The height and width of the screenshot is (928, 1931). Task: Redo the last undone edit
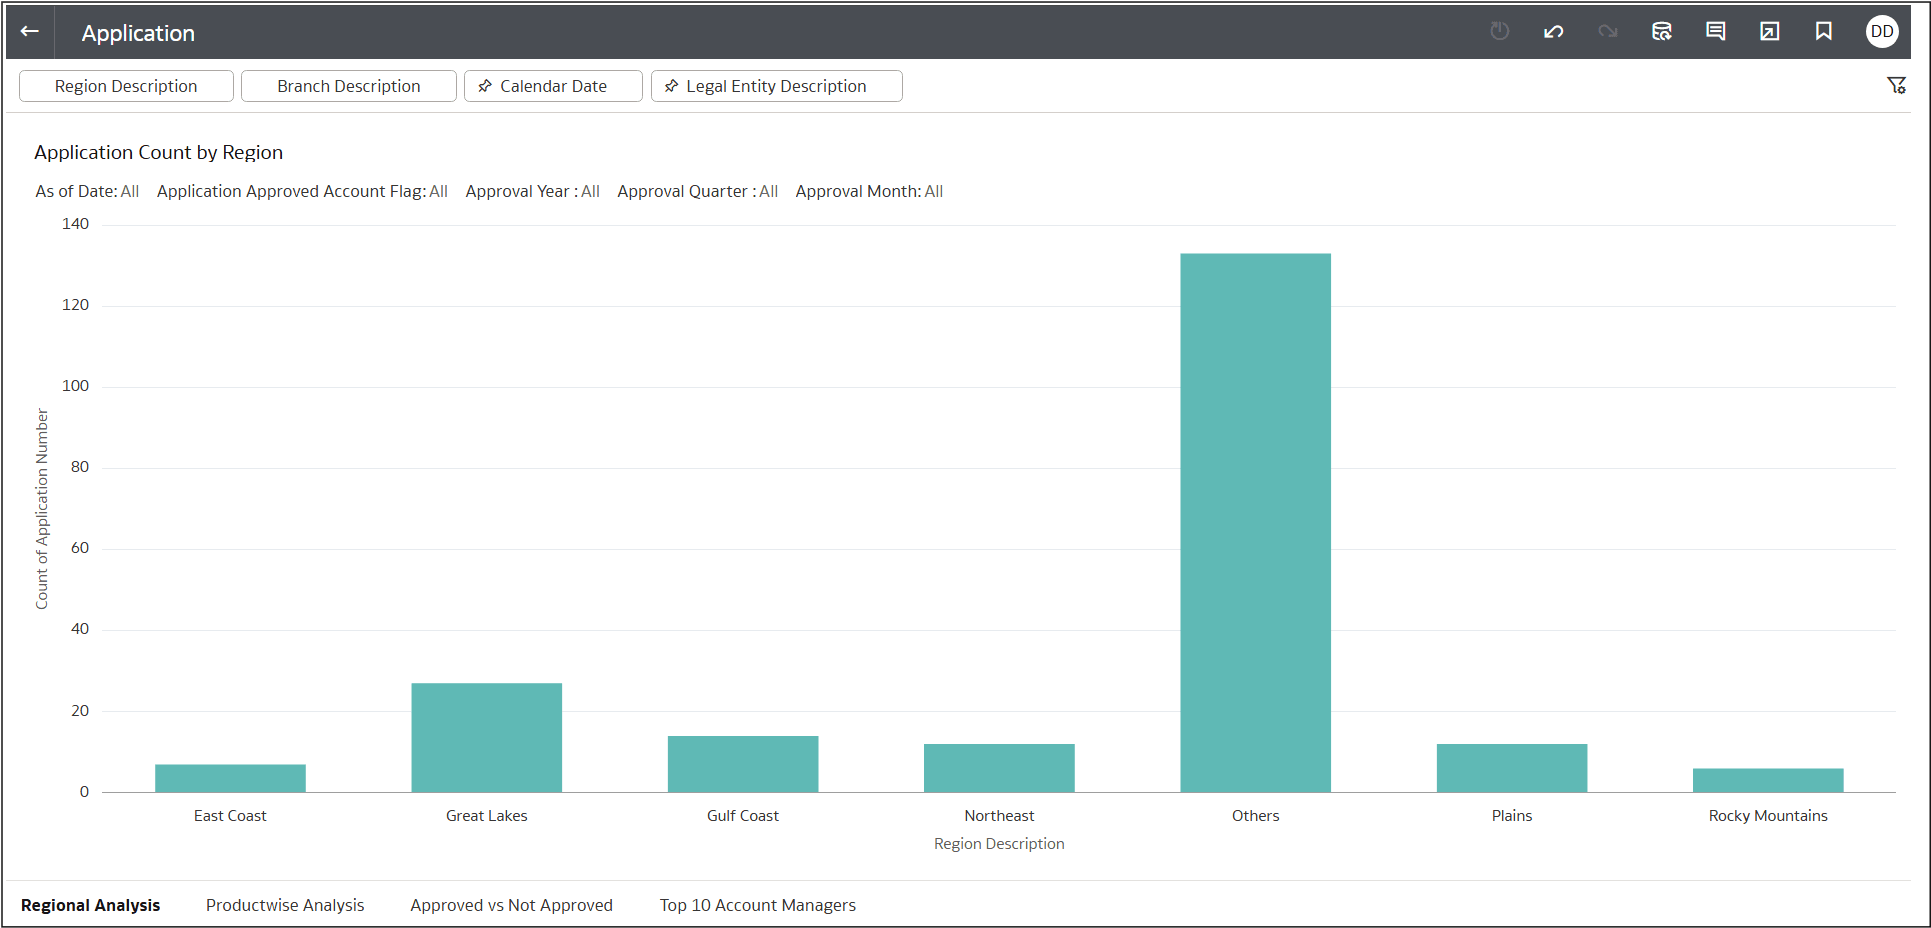(x=1608, y=32)
